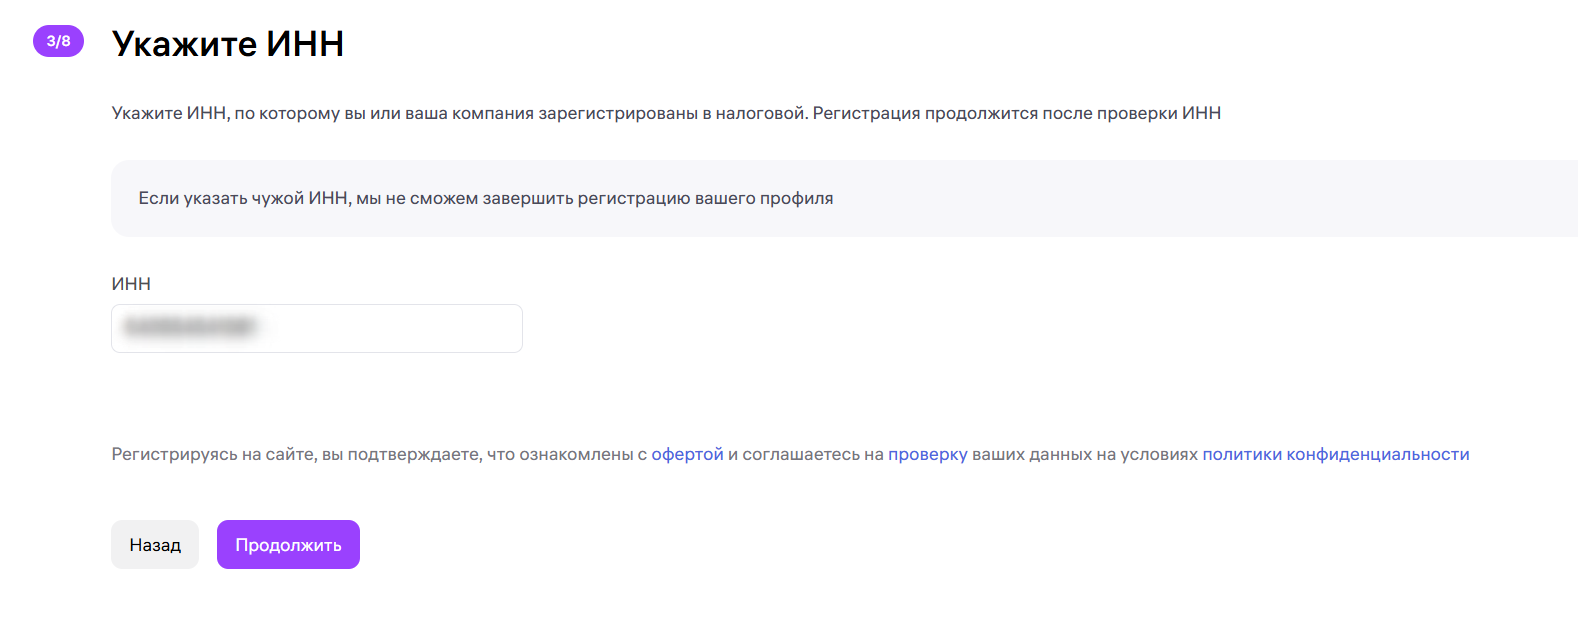1578x628 pixels.
Task: Click the Укажите ИНН heading
Action: click(x=228, y=44)
